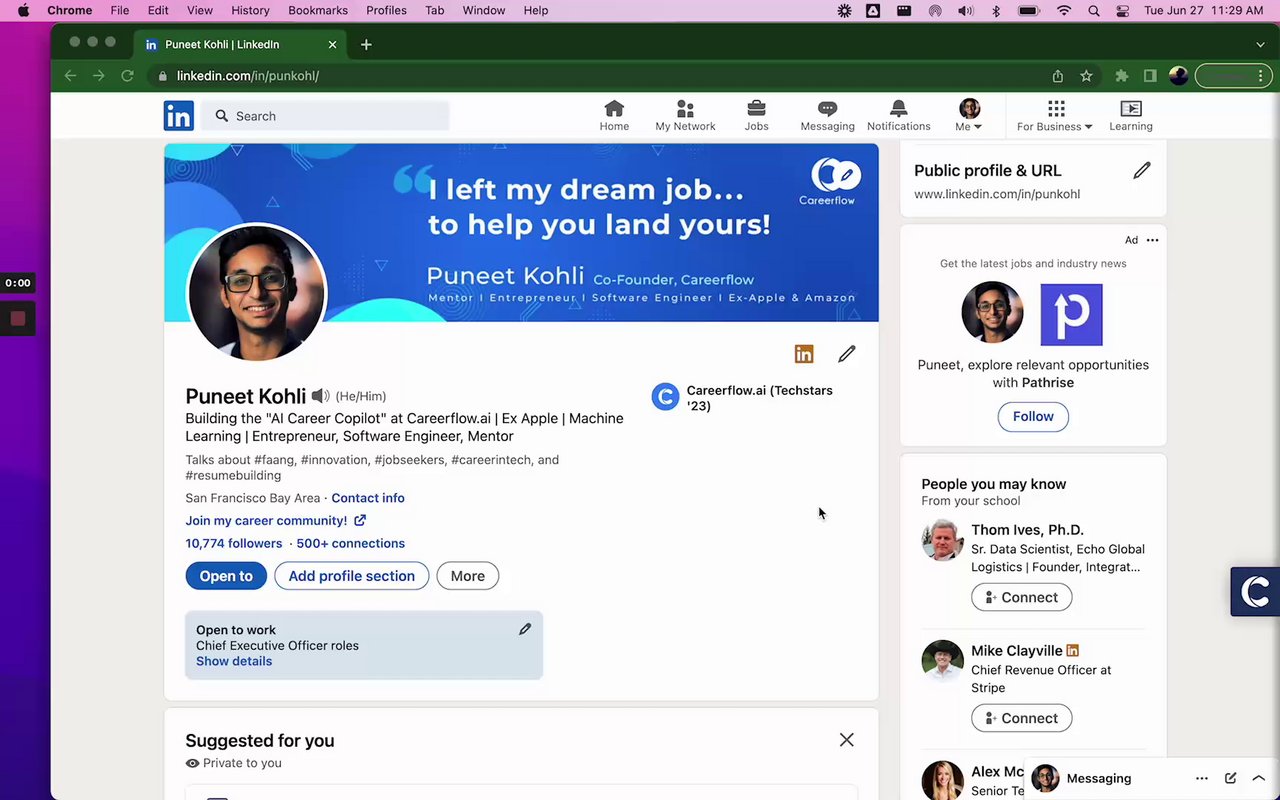Open ad options three dots

point(1152,240)
